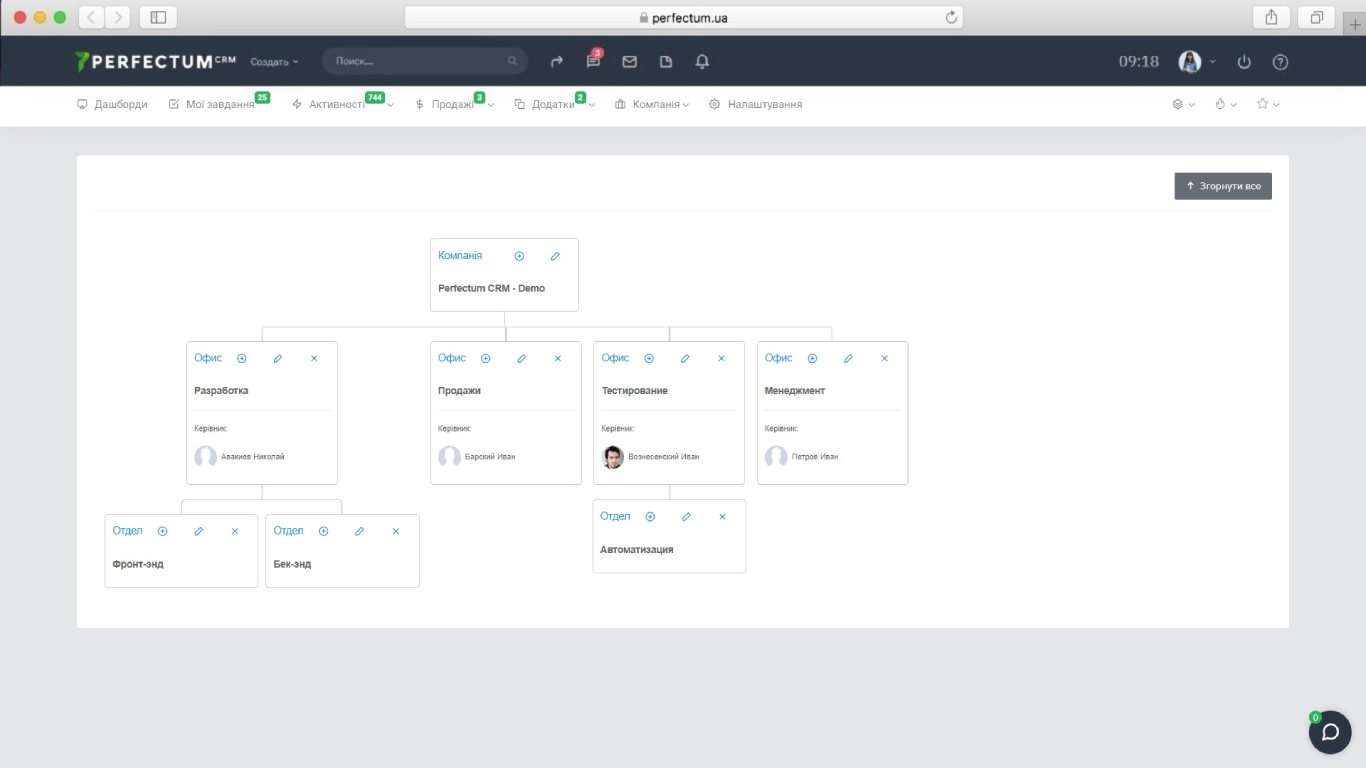Add a sub-unit under Тестирование office

649,358
